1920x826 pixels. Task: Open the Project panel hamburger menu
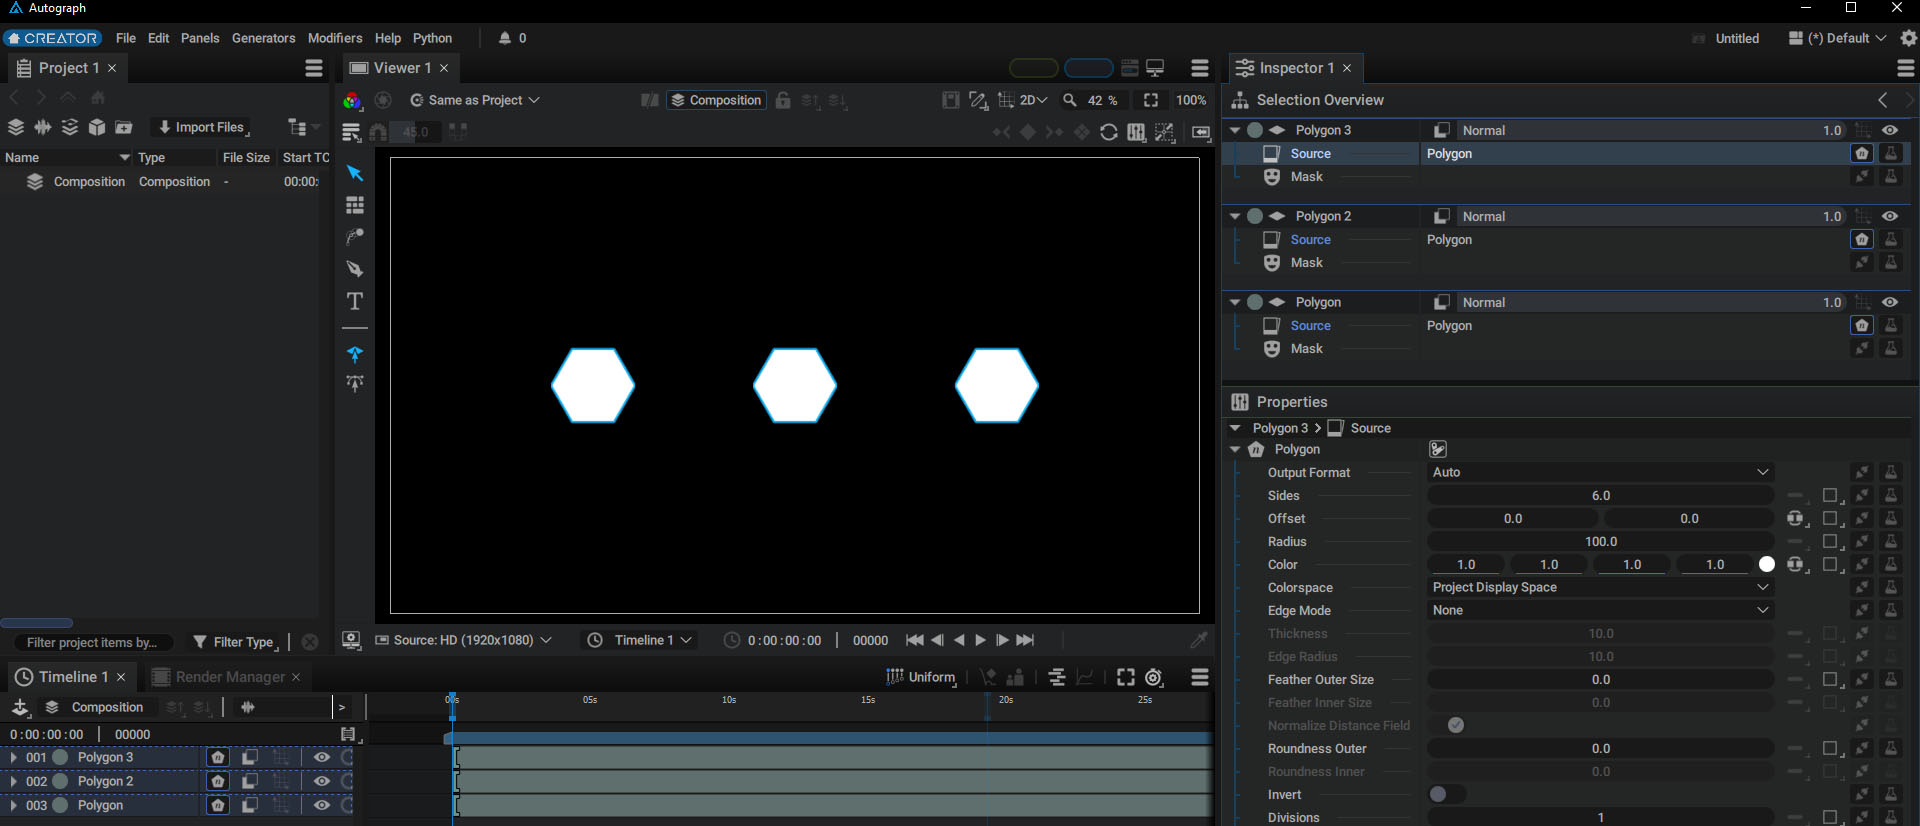pos(314,68)
